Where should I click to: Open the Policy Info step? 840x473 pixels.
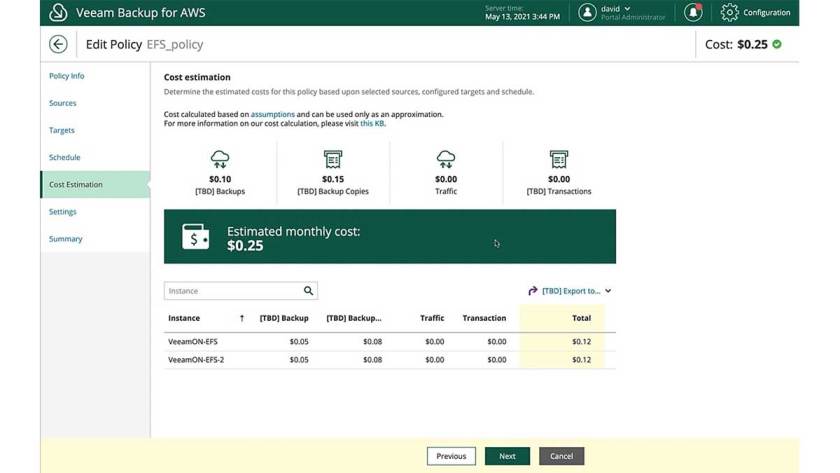66,76
